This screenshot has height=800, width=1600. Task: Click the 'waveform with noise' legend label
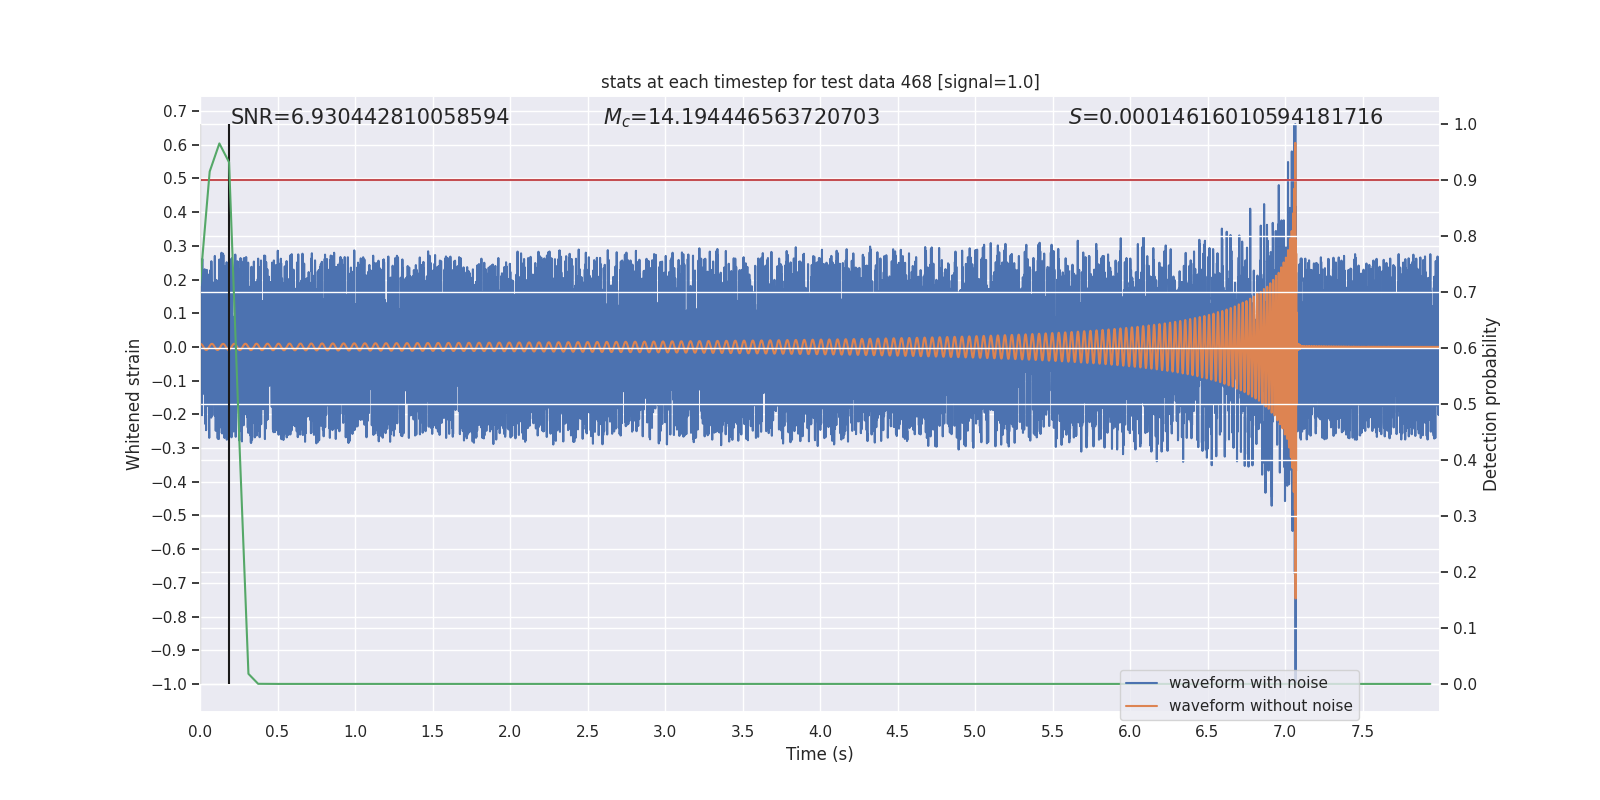(x=1248, y=683)
